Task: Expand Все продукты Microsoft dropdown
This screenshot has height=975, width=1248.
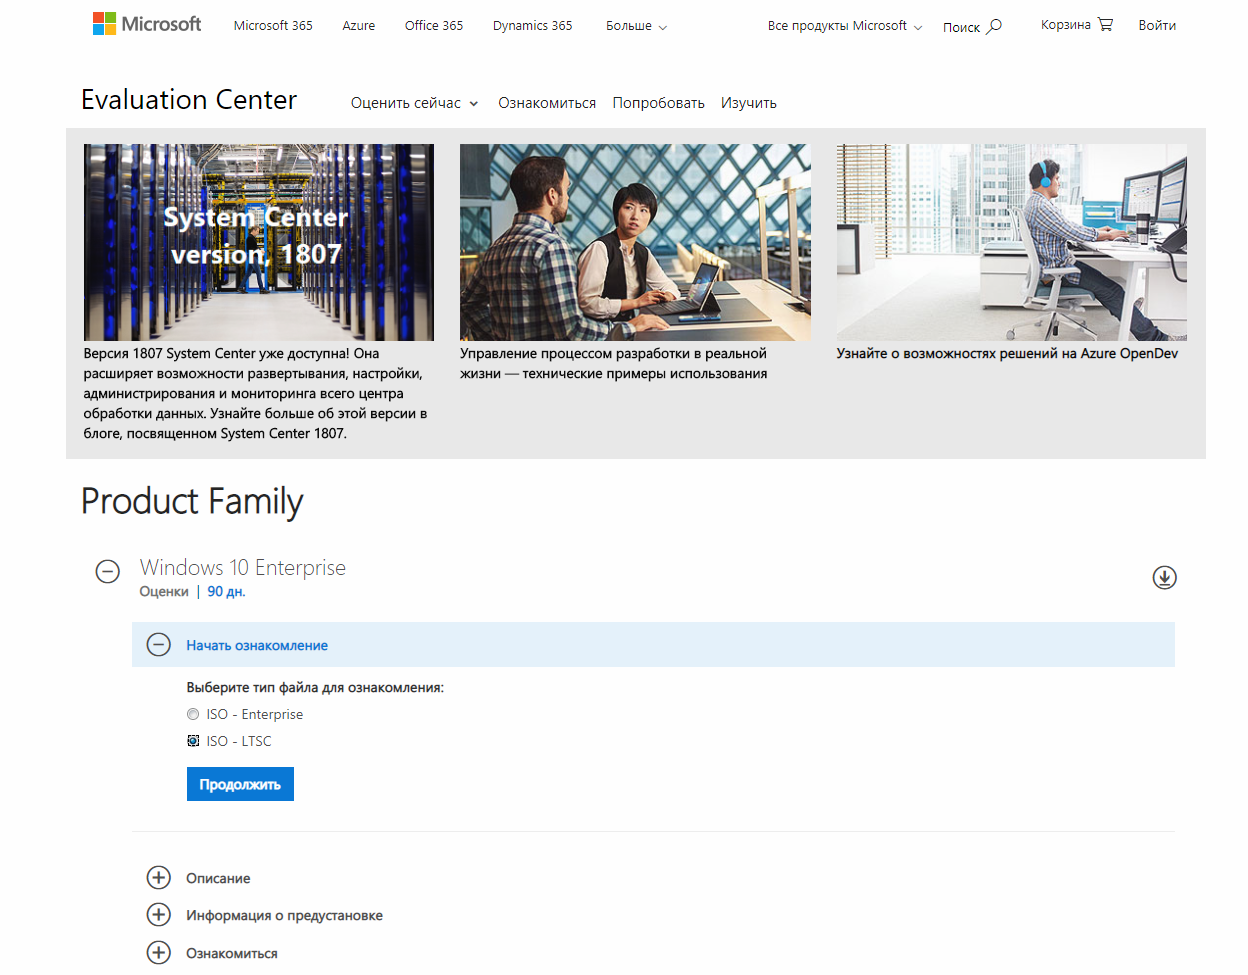Action: pyautogui.click(x=845, y=26)
